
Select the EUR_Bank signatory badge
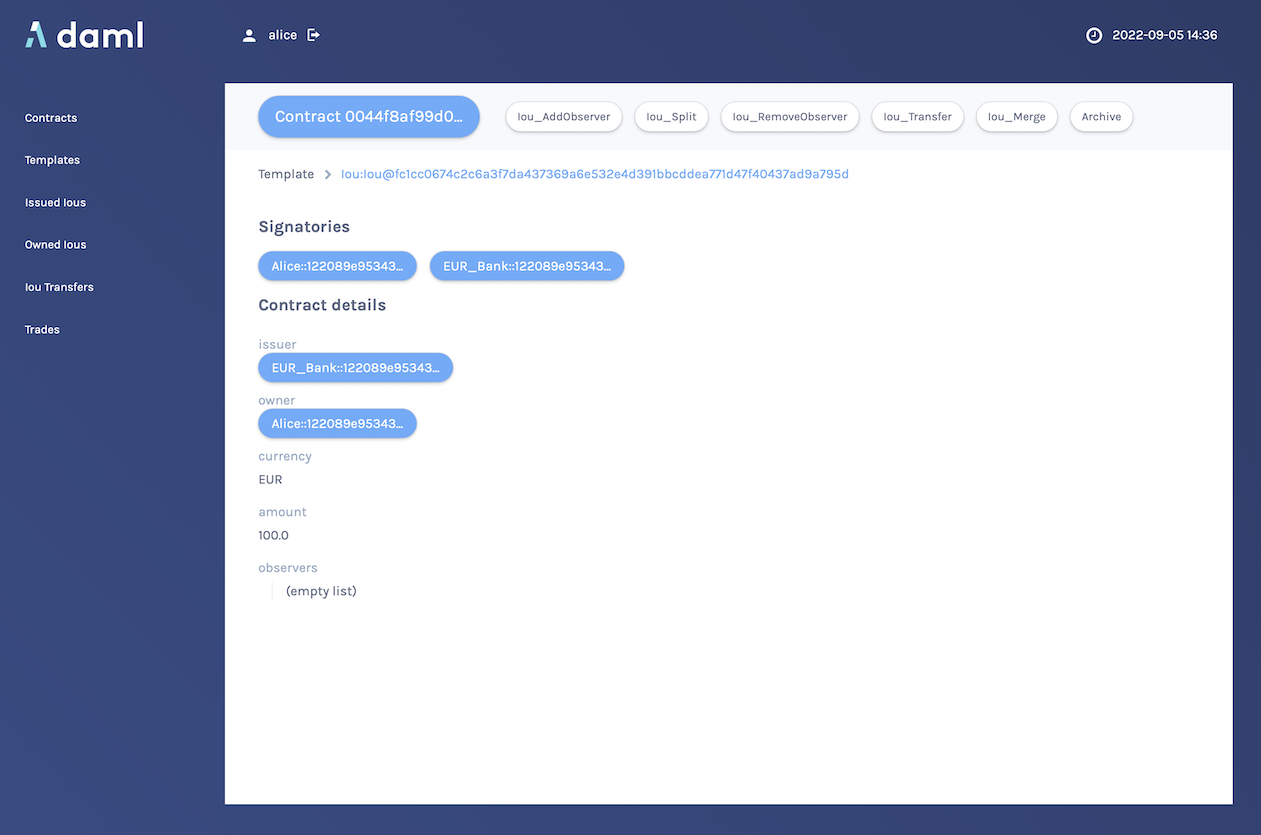tap(527, 266)
